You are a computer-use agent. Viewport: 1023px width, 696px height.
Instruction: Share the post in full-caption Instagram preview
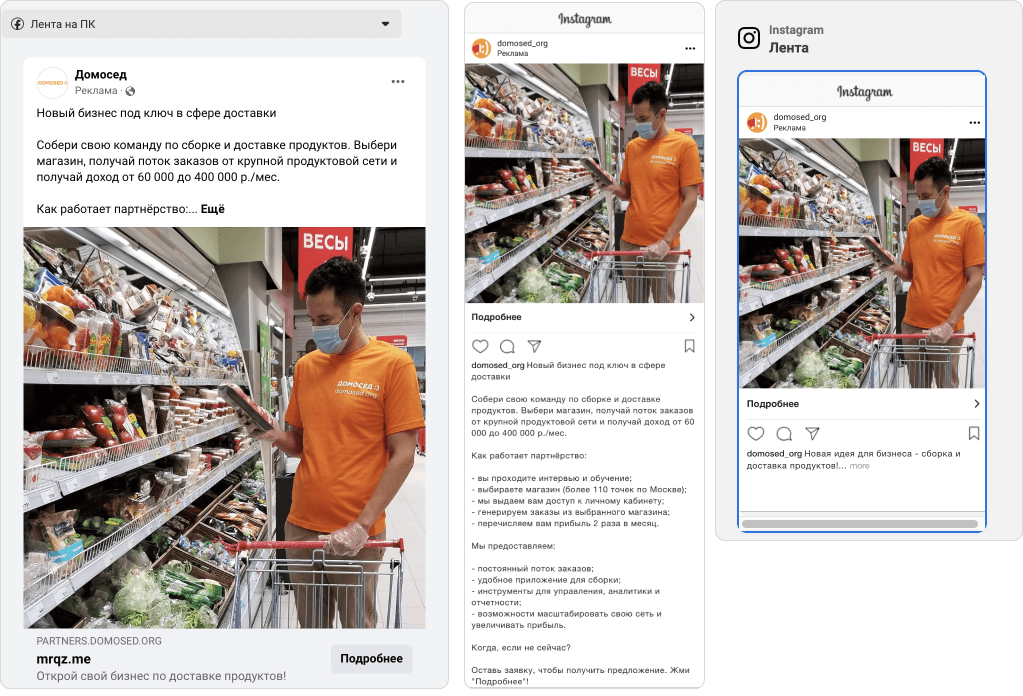pyautogui.click(x=534, y=346)
